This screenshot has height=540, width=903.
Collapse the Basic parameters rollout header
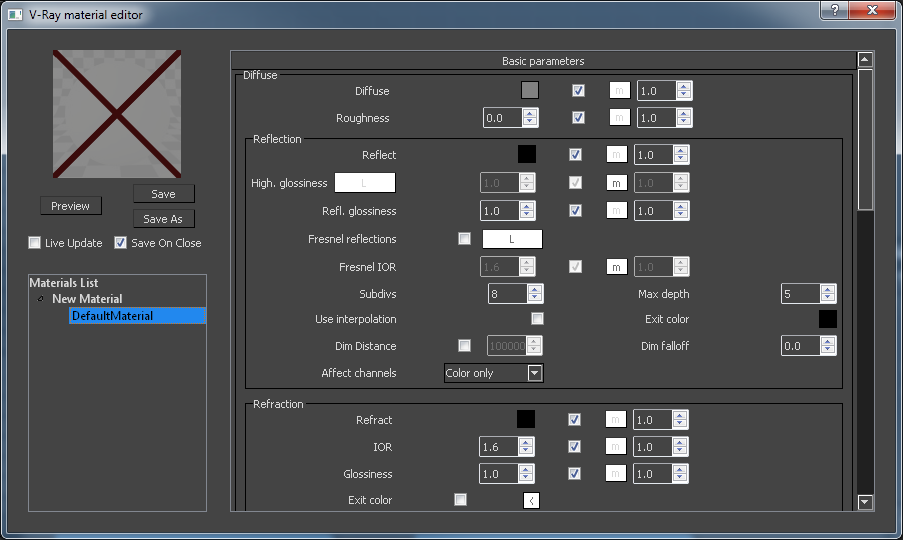click(x=543, y=60)
